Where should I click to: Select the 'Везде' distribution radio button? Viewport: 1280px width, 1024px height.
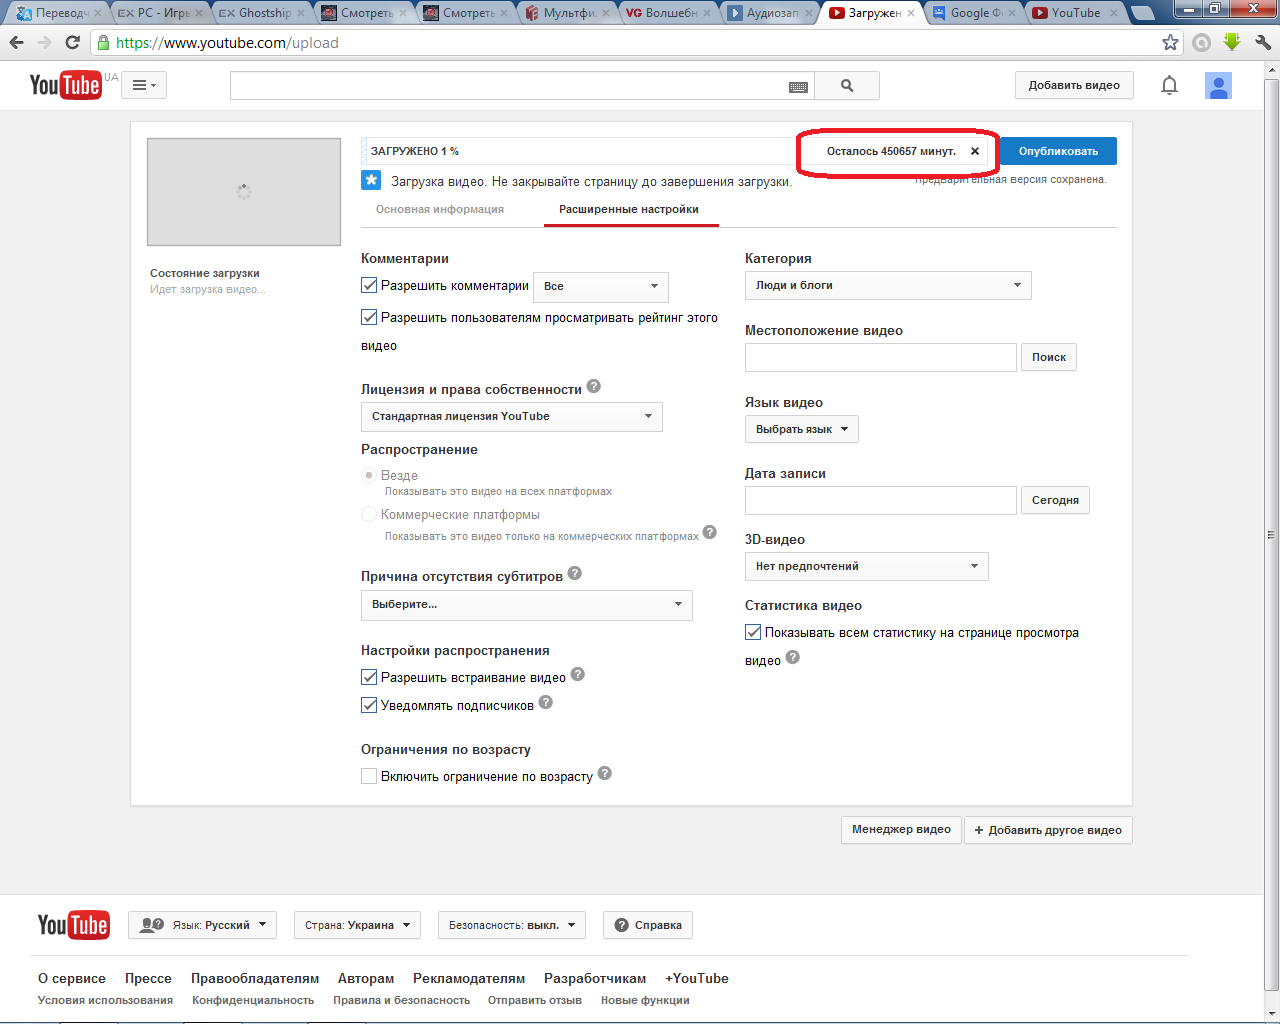pyautogui.click(x=369, y=475)
